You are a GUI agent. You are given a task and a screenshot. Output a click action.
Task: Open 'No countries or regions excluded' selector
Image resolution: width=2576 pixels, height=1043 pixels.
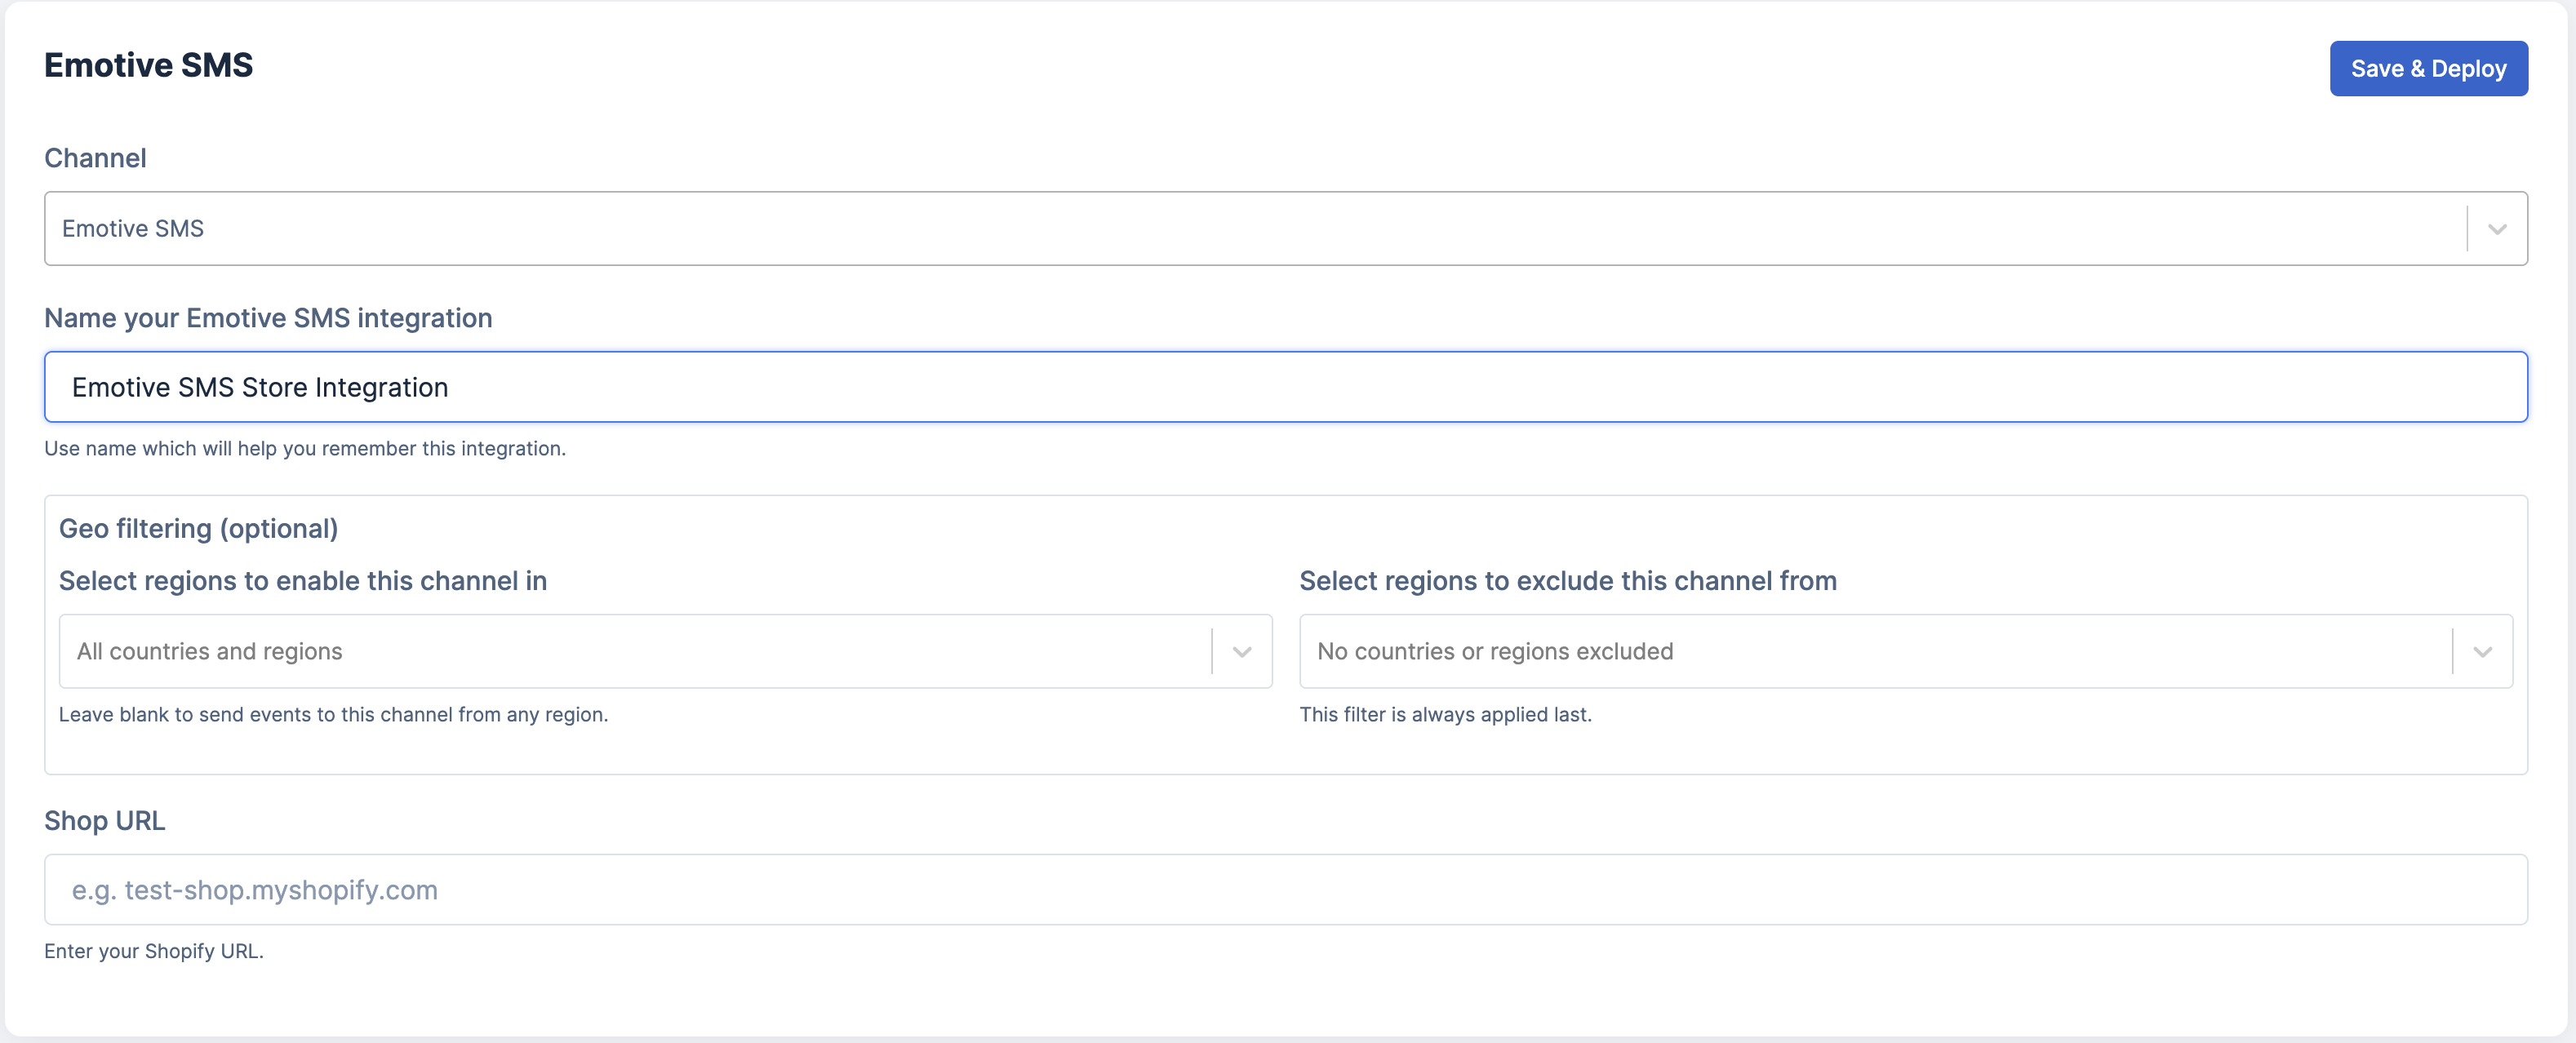[x=1870, y=652]
